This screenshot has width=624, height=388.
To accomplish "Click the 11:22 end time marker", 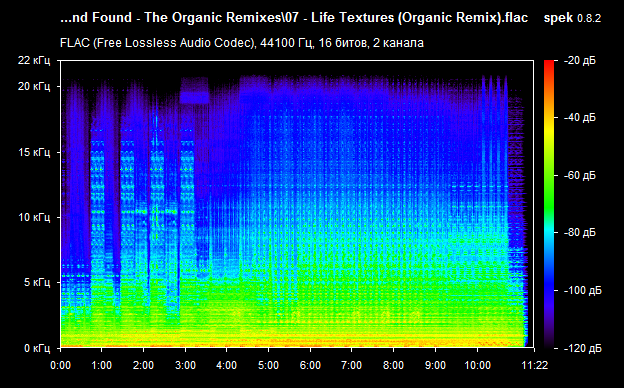I will (535, 365).
